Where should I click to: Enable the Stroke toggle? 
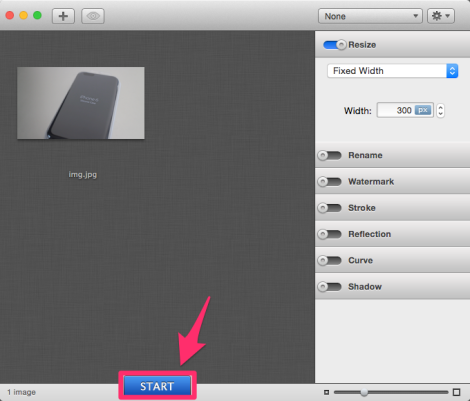click(329, 208)
